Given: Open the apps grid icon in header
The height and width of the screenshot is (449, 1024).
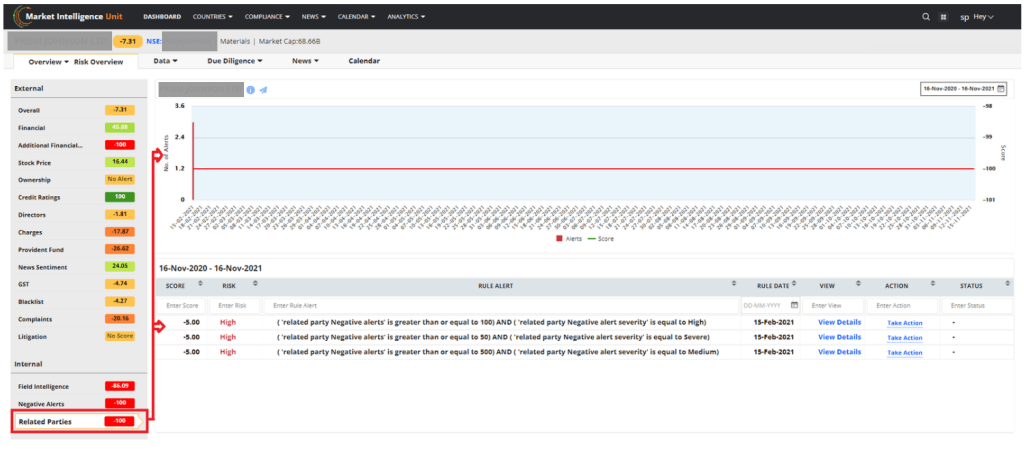Looking at the screenshot, I should pos(943,17).
